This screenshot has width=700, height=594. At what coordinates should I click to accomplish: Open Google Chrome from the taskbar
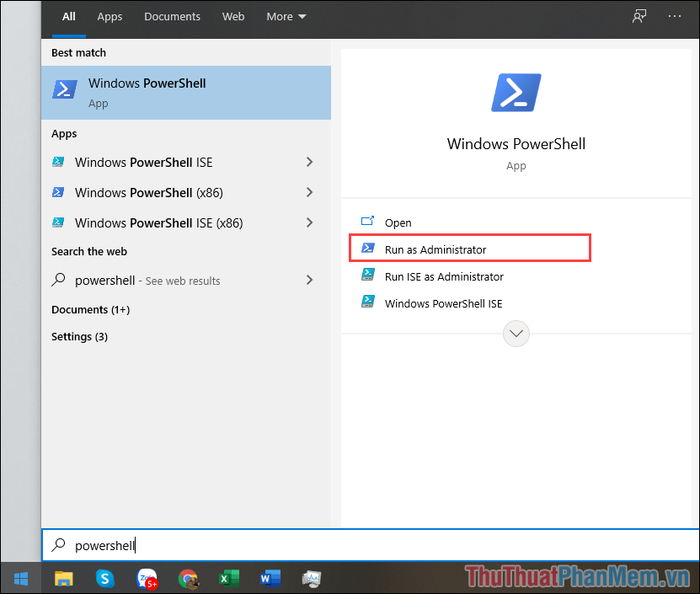tap(188, 577)
